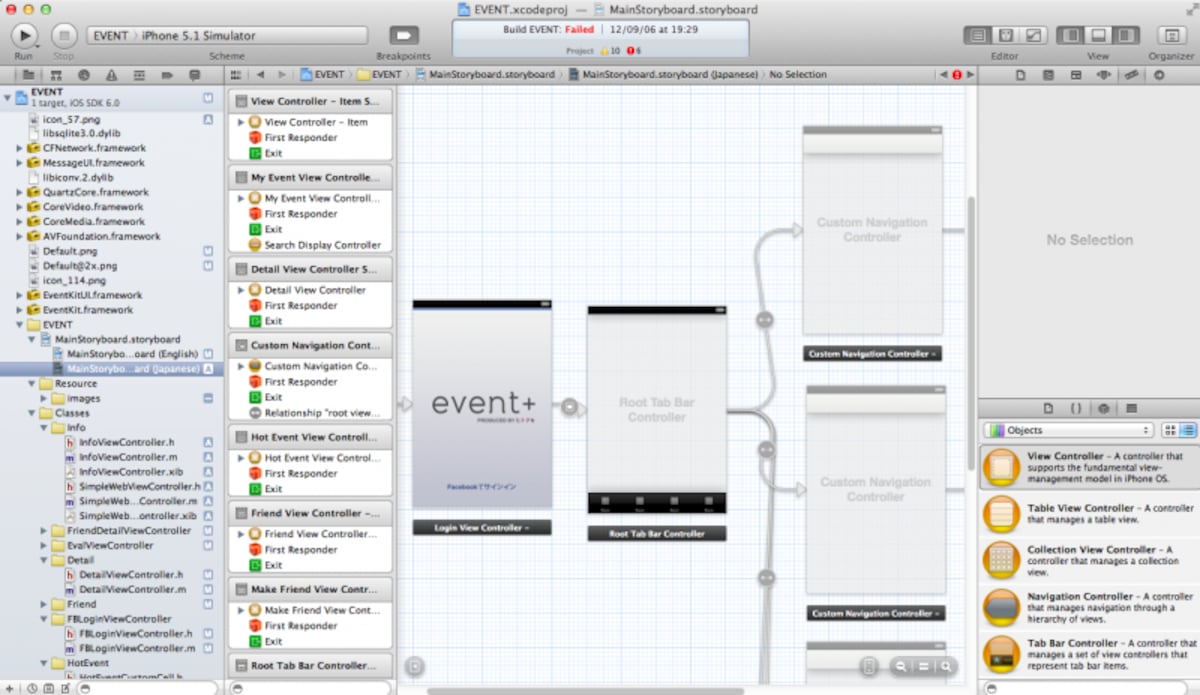Show the Size inspector
Image resolution: width=1200 pixels, height=695 pixels.
coord(1130,75)
